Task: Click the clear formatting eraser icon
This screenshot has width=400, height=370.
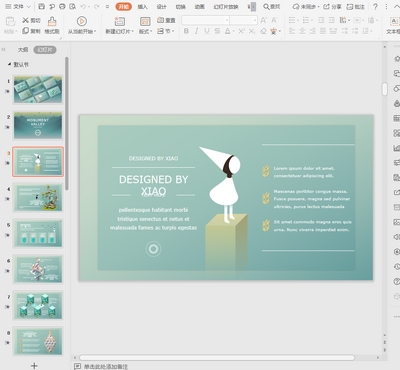Action: tap(263, 31)
